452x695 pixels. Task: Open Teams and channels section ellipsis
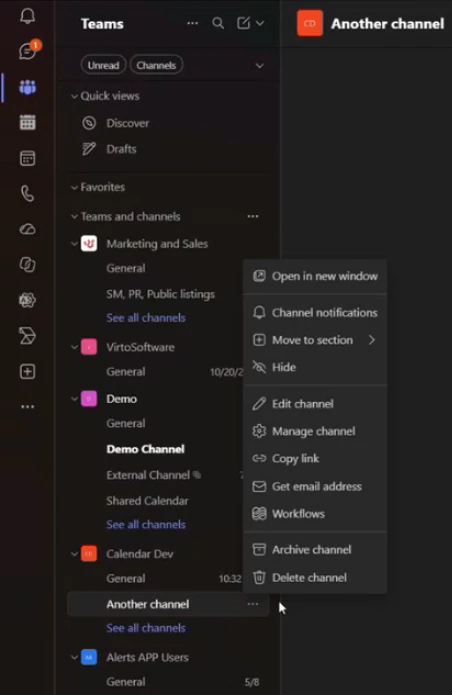pyautogui.click(x=253, y=216)
